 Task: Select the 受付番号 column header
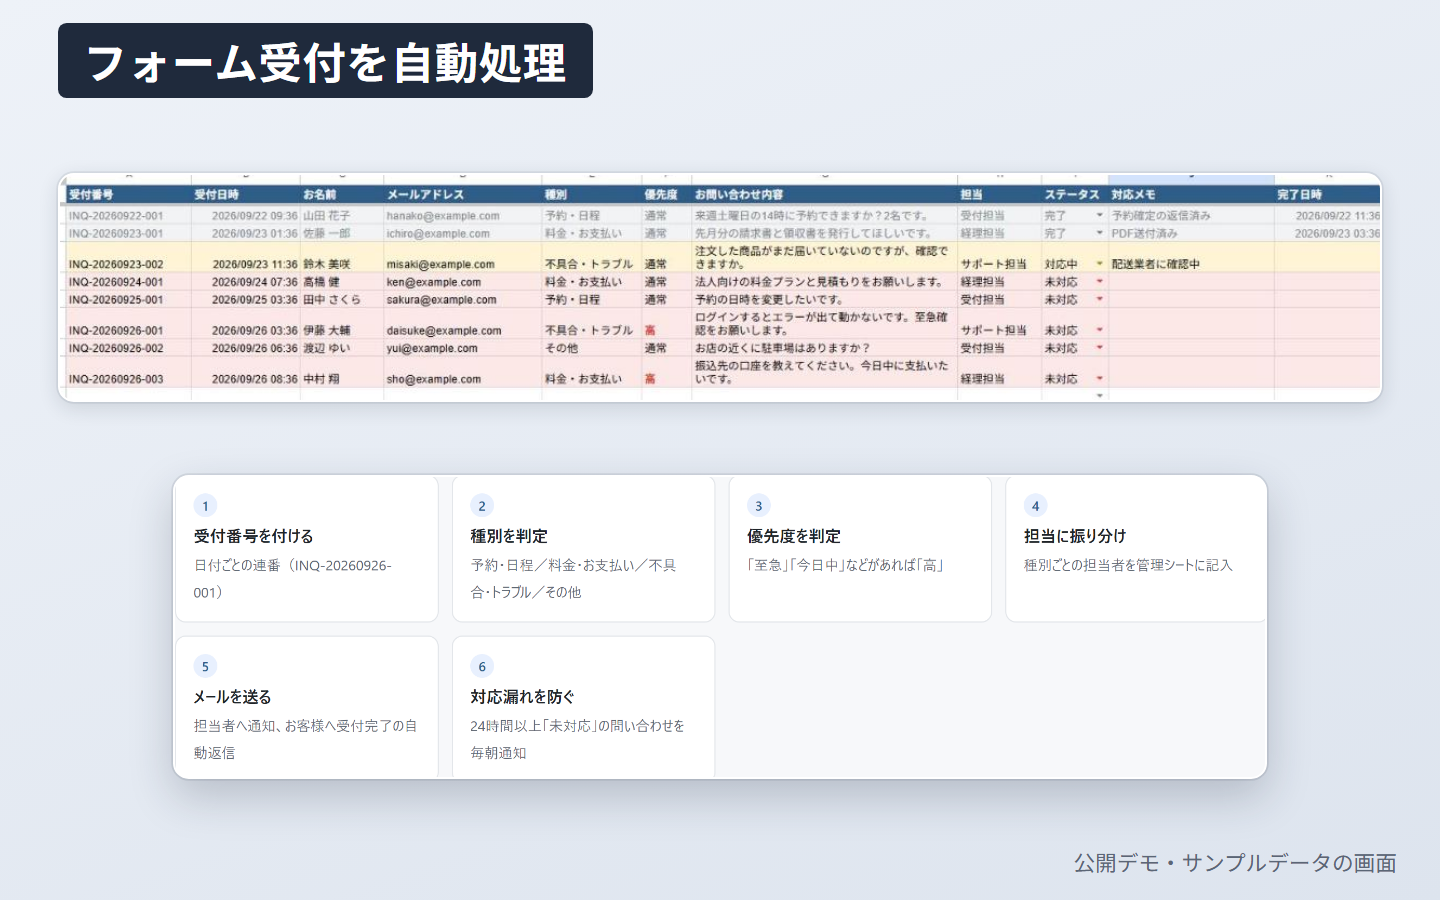pyautogui.click(x=128, y=195)
